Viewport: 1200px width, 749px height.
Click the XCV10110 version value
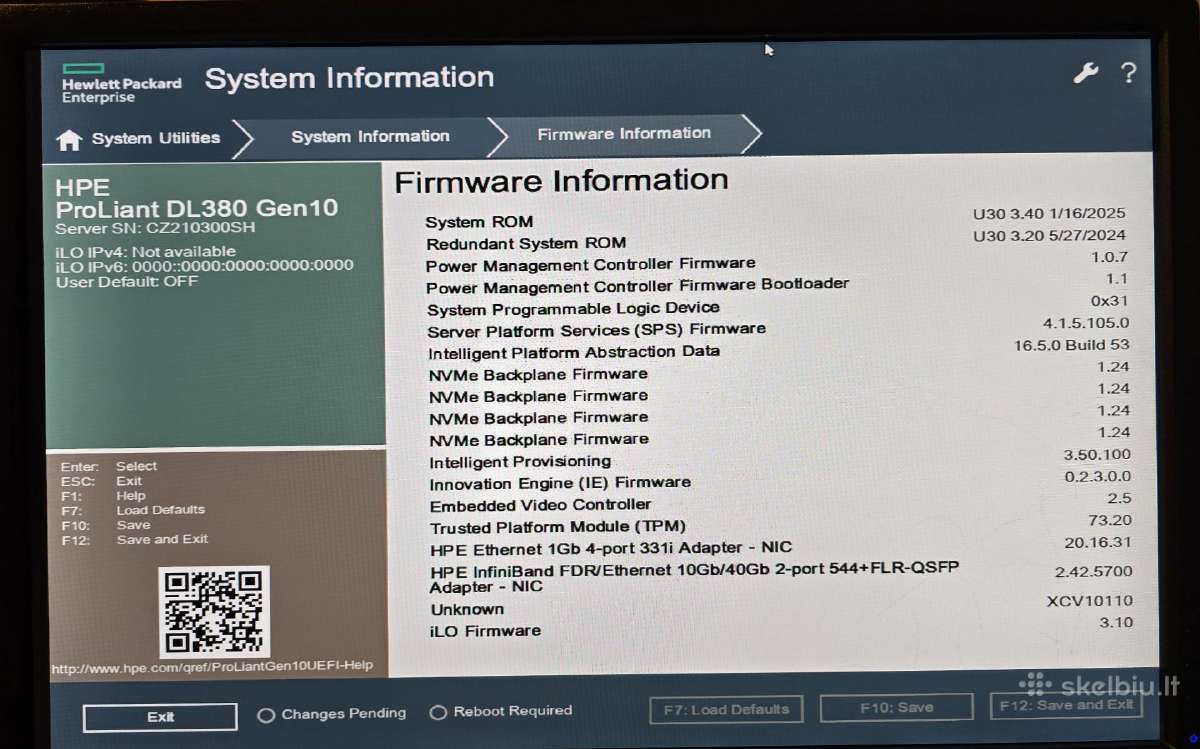tap(1090, 601)
